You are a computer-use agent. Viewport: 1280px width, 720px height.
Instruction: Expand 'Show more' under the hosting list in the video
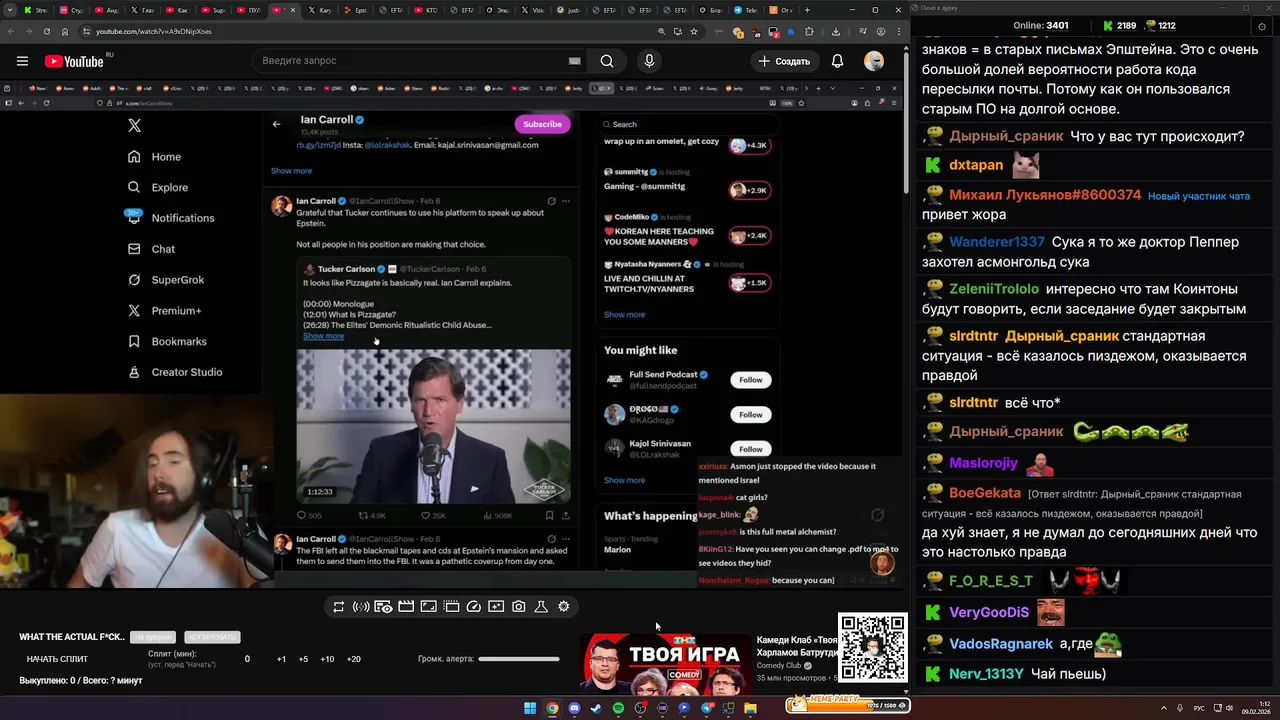(x=624, y=314)
